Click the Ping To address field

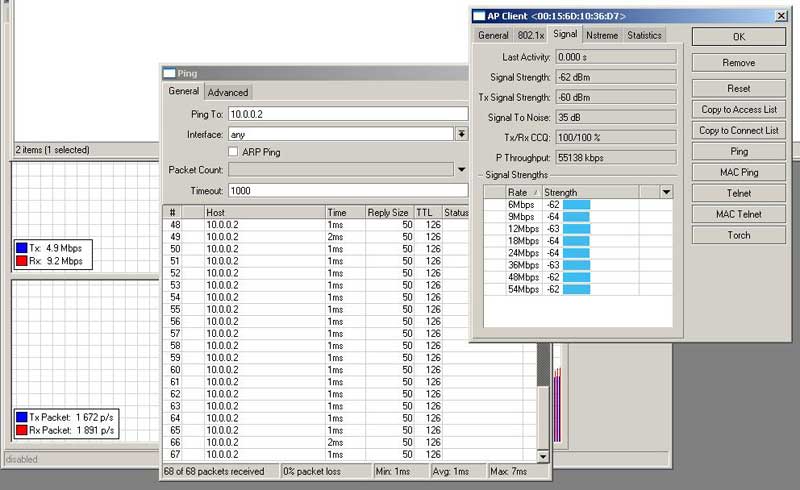(x=348, y=114)
